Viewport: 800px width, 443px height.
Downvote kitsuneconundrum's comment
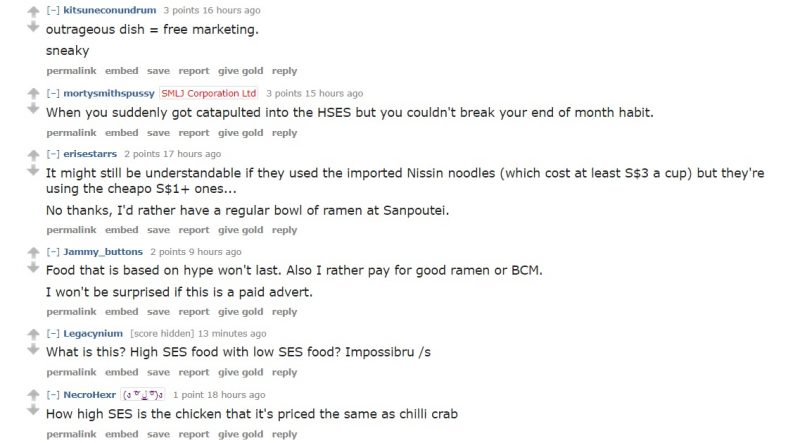coord(33,27)
